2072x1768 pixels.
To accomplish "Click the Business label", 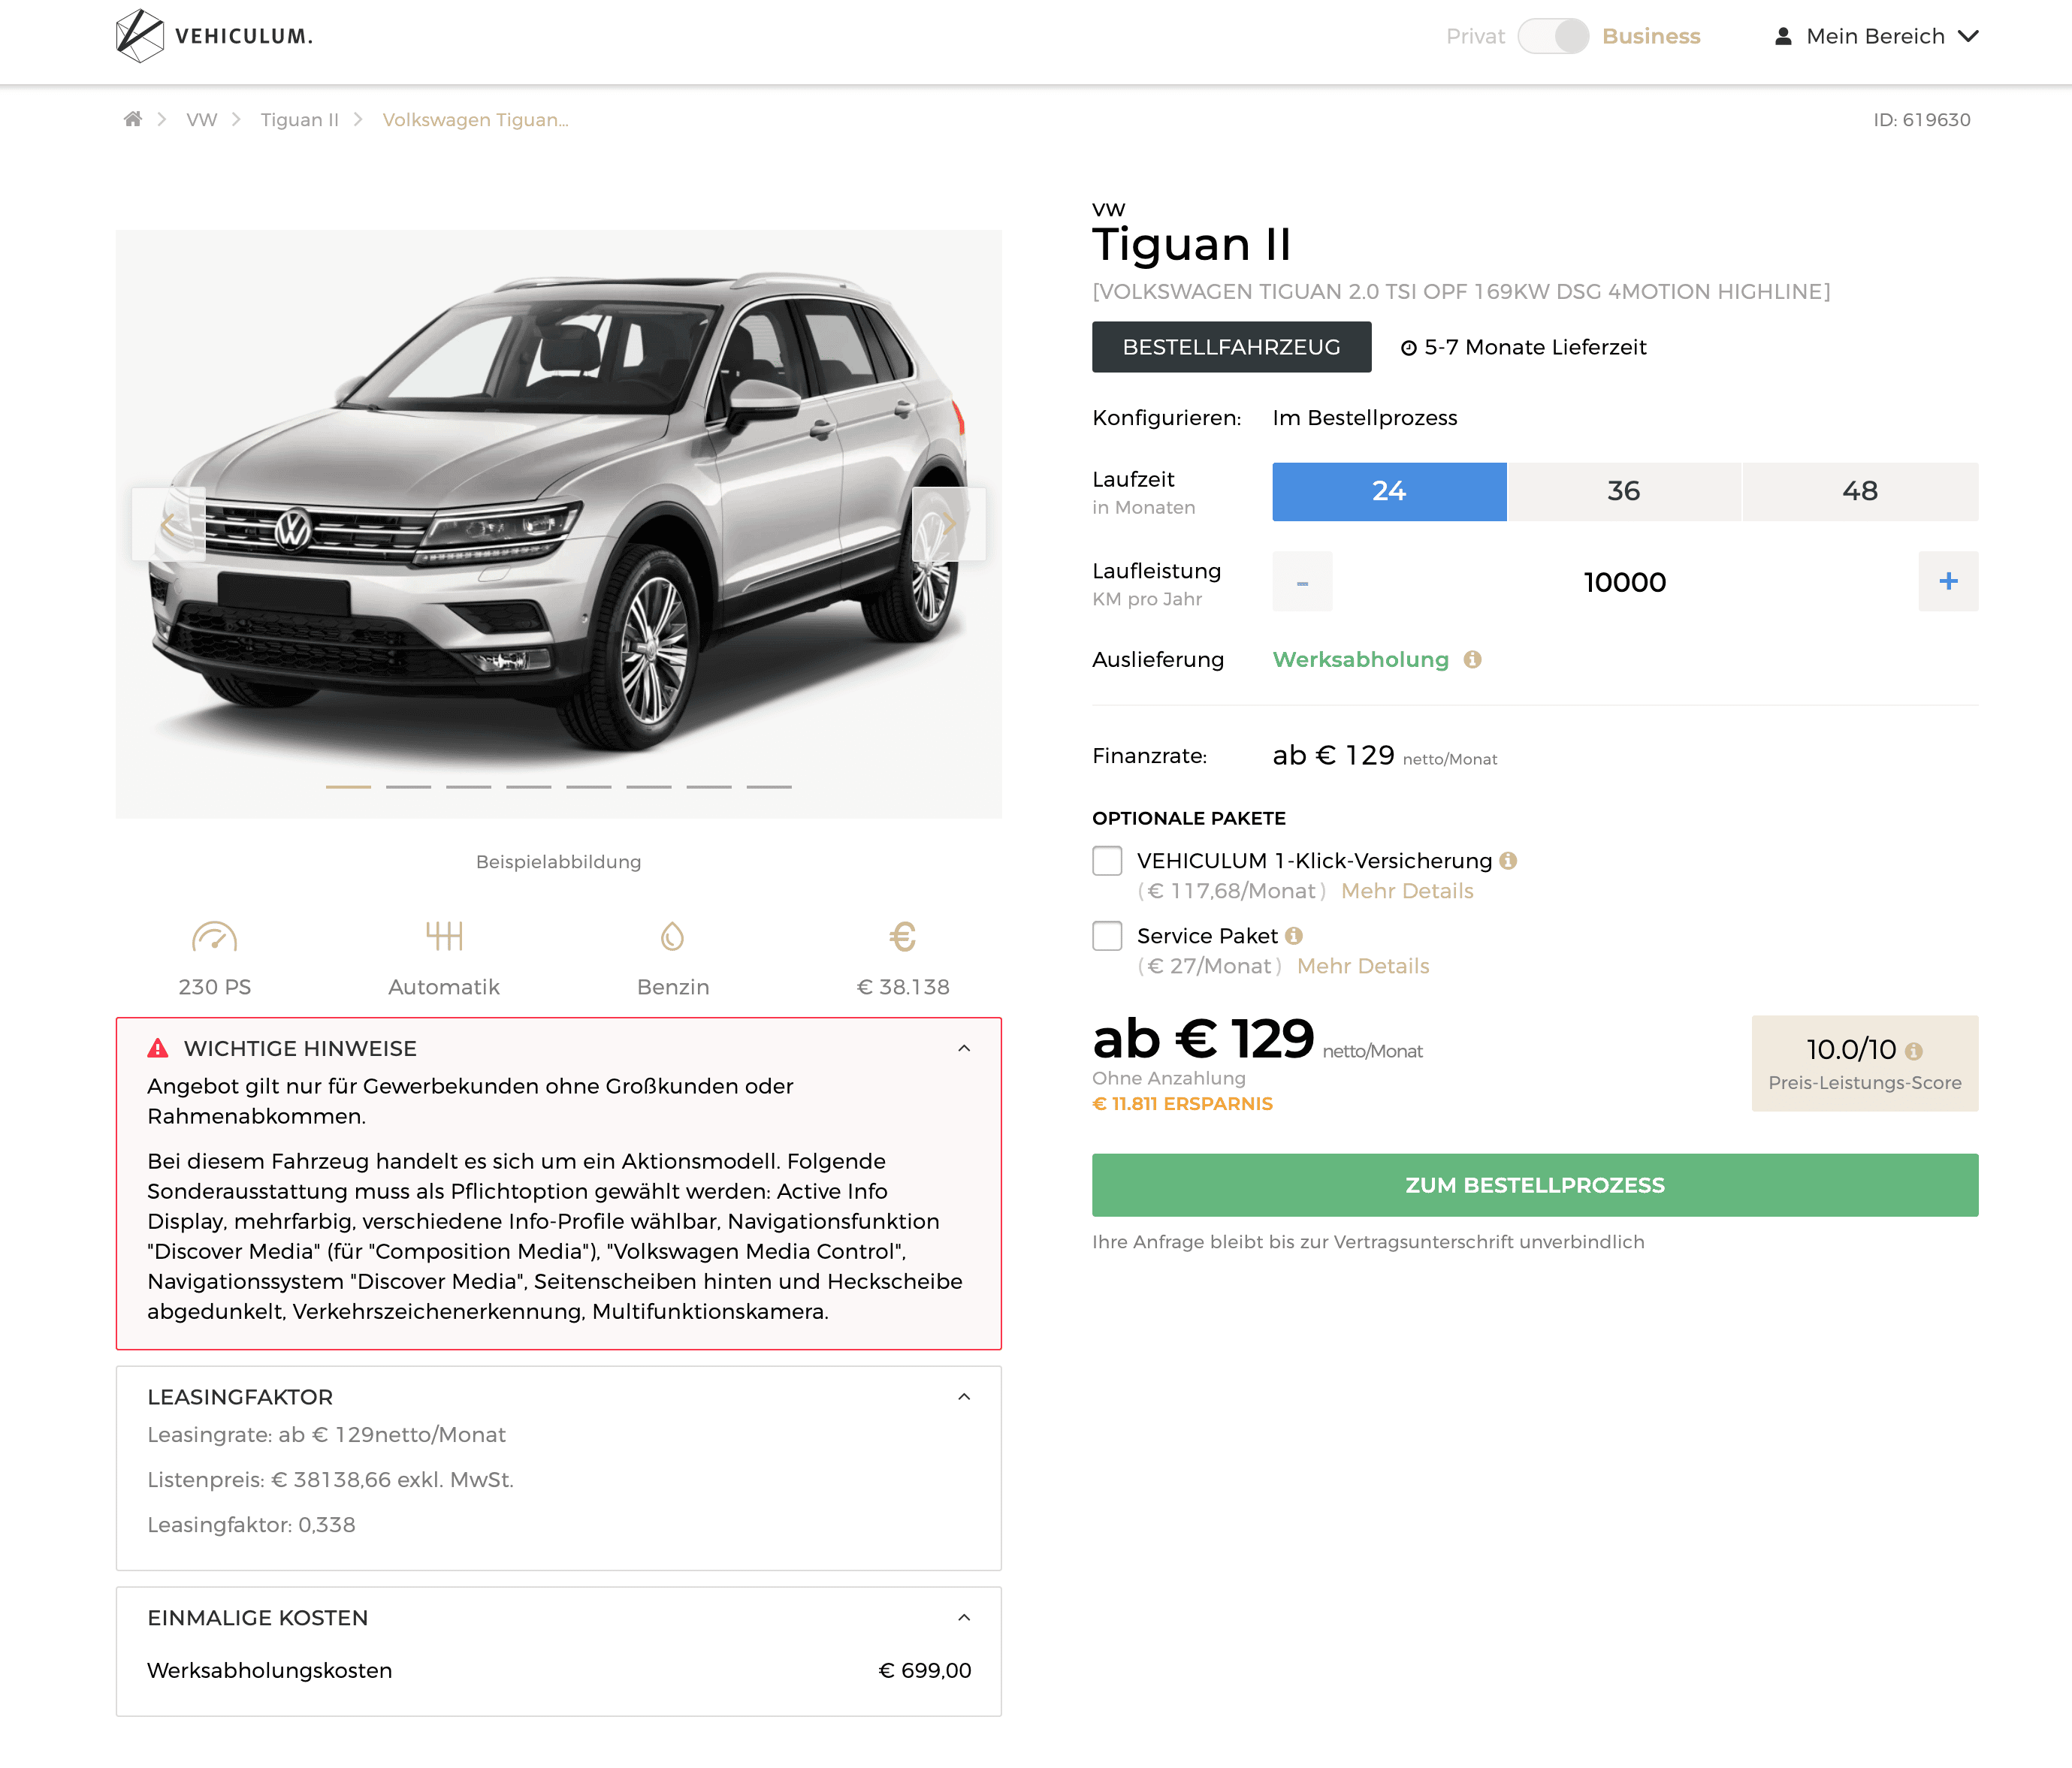I will coord(1651,36).
